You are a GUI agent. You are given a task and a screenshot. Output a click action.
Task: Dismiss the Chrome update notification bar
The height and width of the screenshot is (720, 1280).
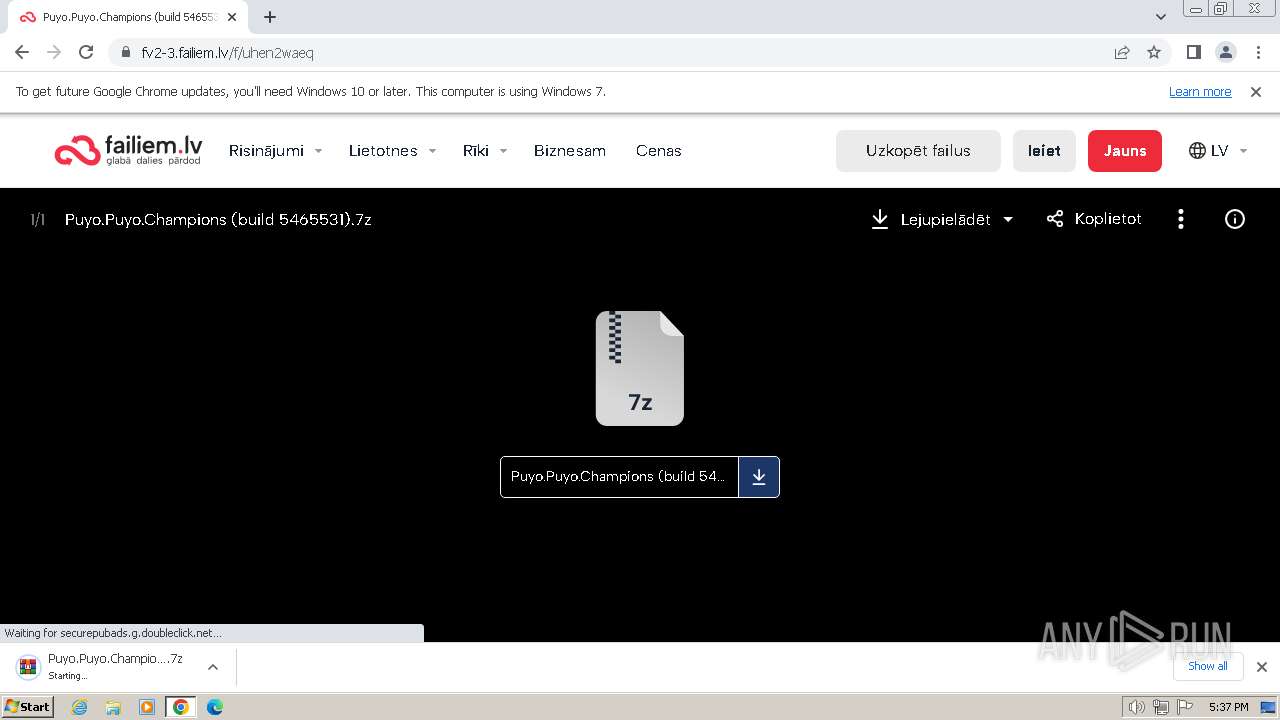(1256, 91)
